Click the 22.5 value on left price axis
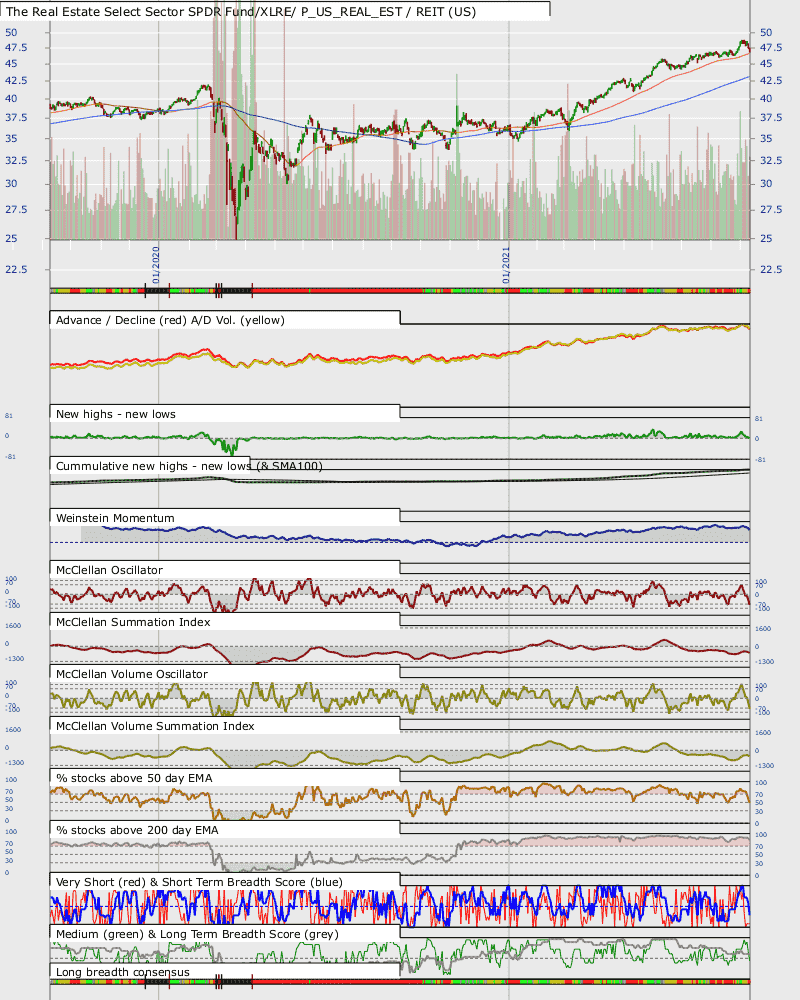The image size is (800, 1000). pyautogui.click(x=17, y=269)
